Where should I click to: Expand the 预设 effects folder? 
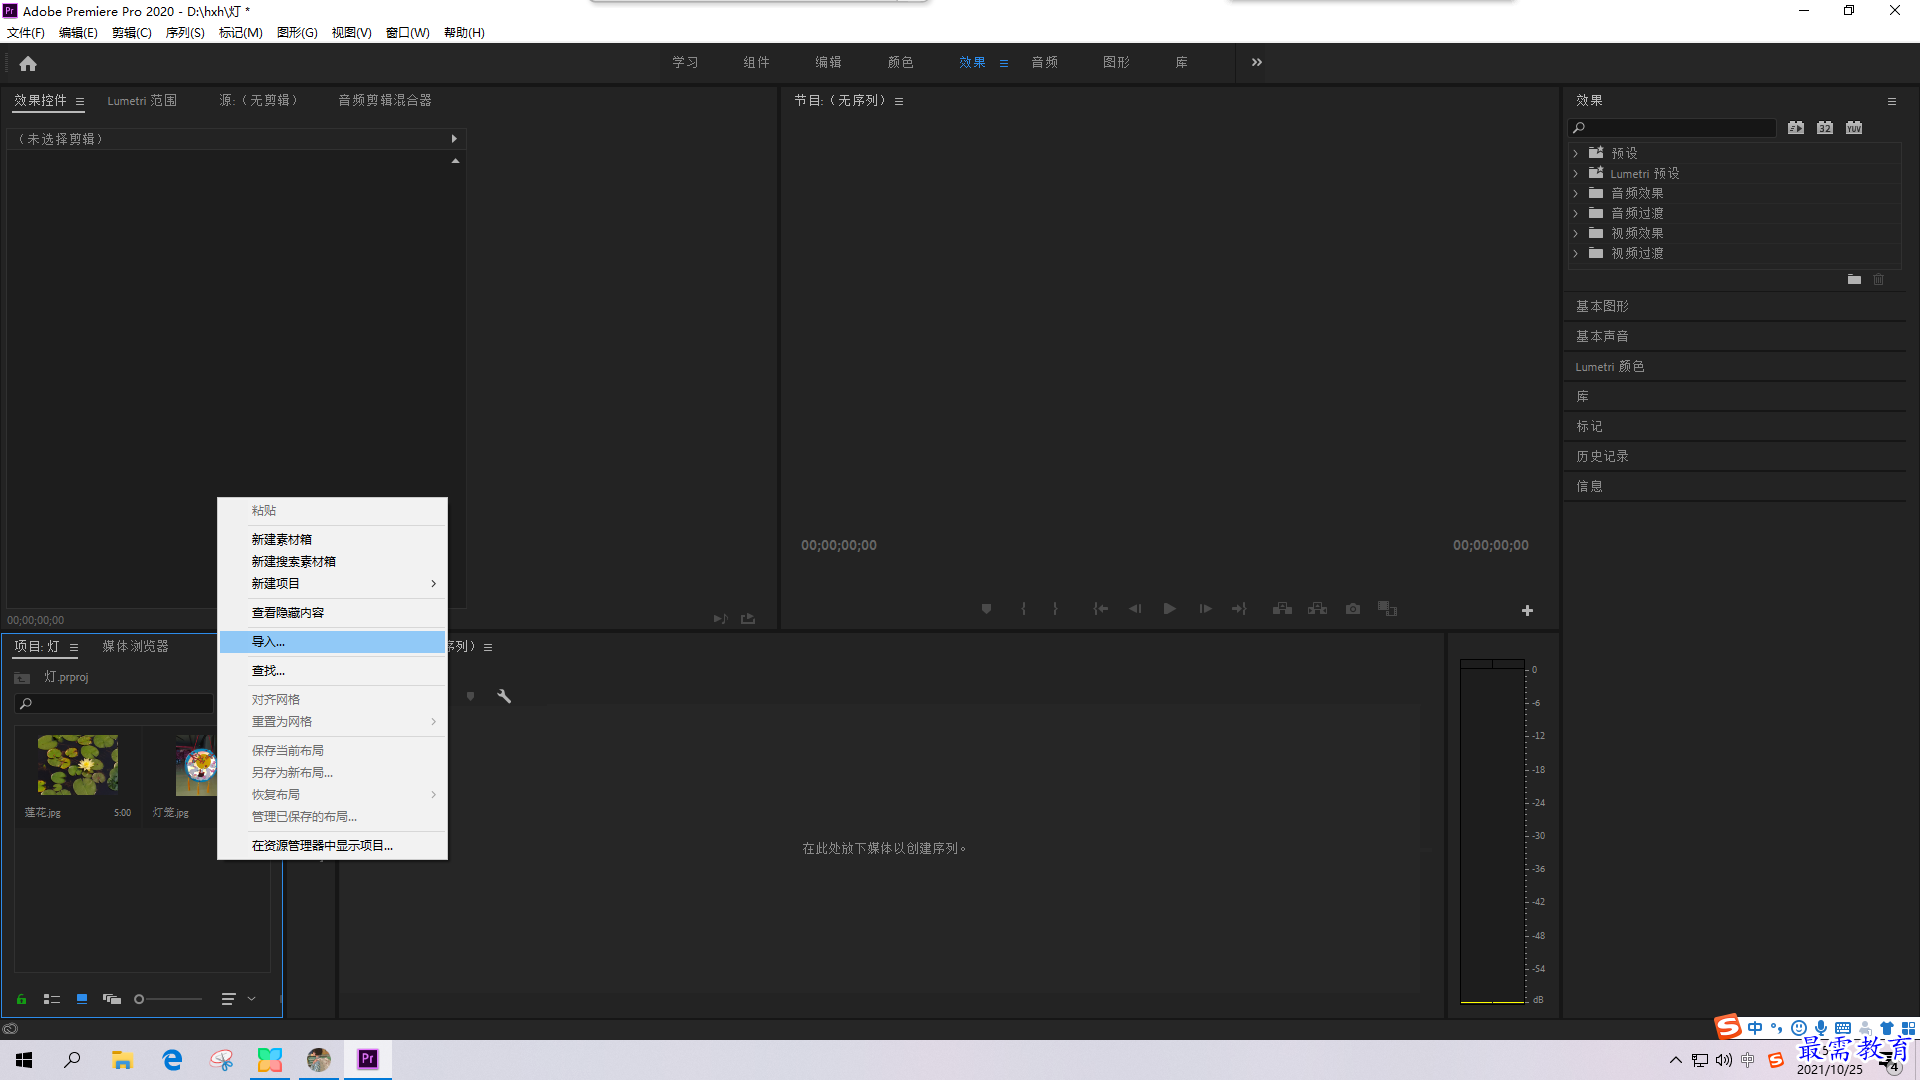point(1576,153)
